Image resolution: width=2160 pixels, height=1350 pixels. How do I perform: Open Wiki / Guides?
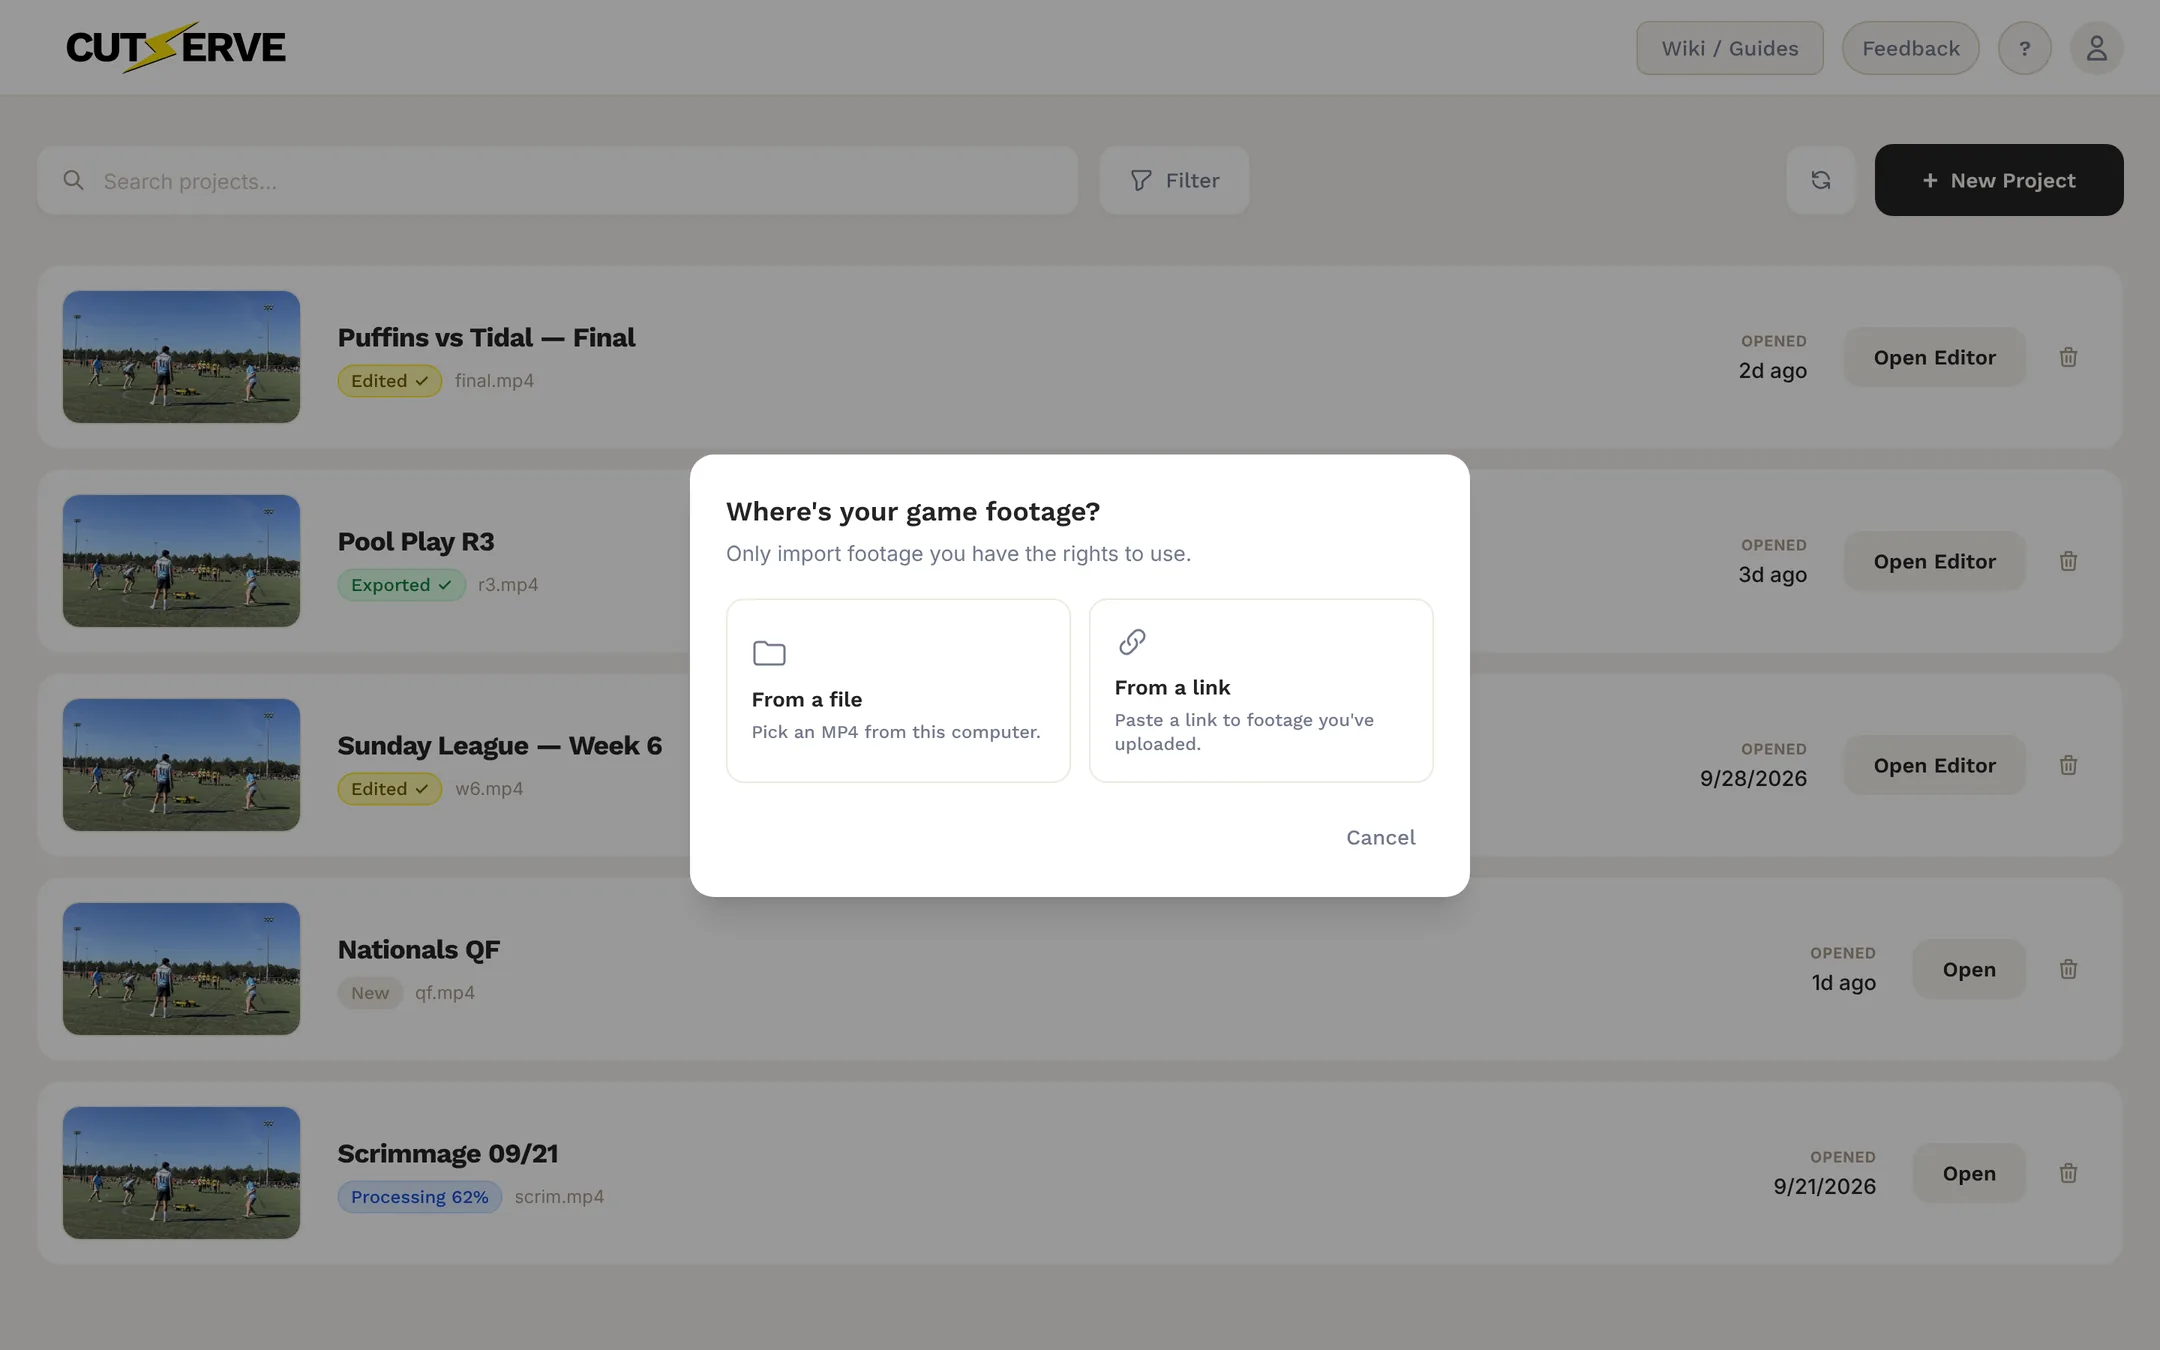pyautogui.click(x=1729, y=48)
